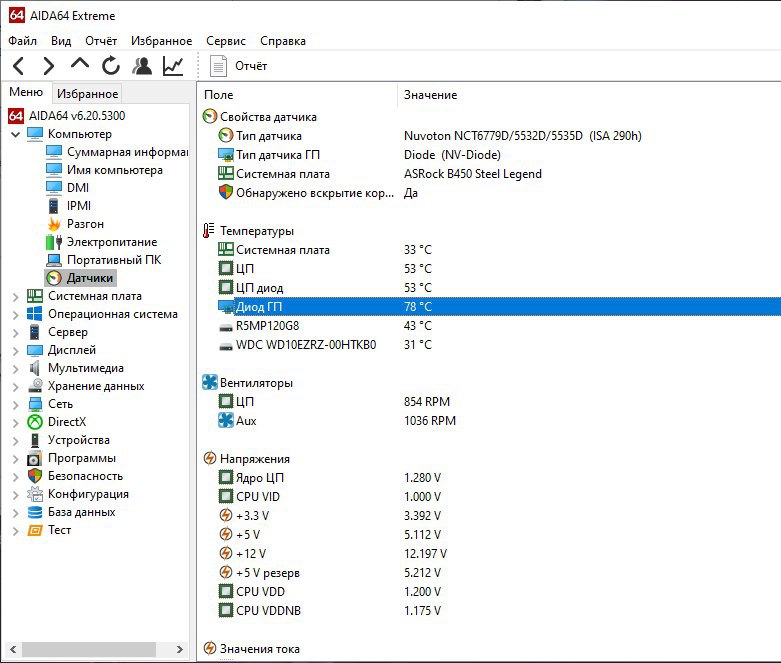
Task: Click the Безопасность shield icon in tree
Action: 34,476
